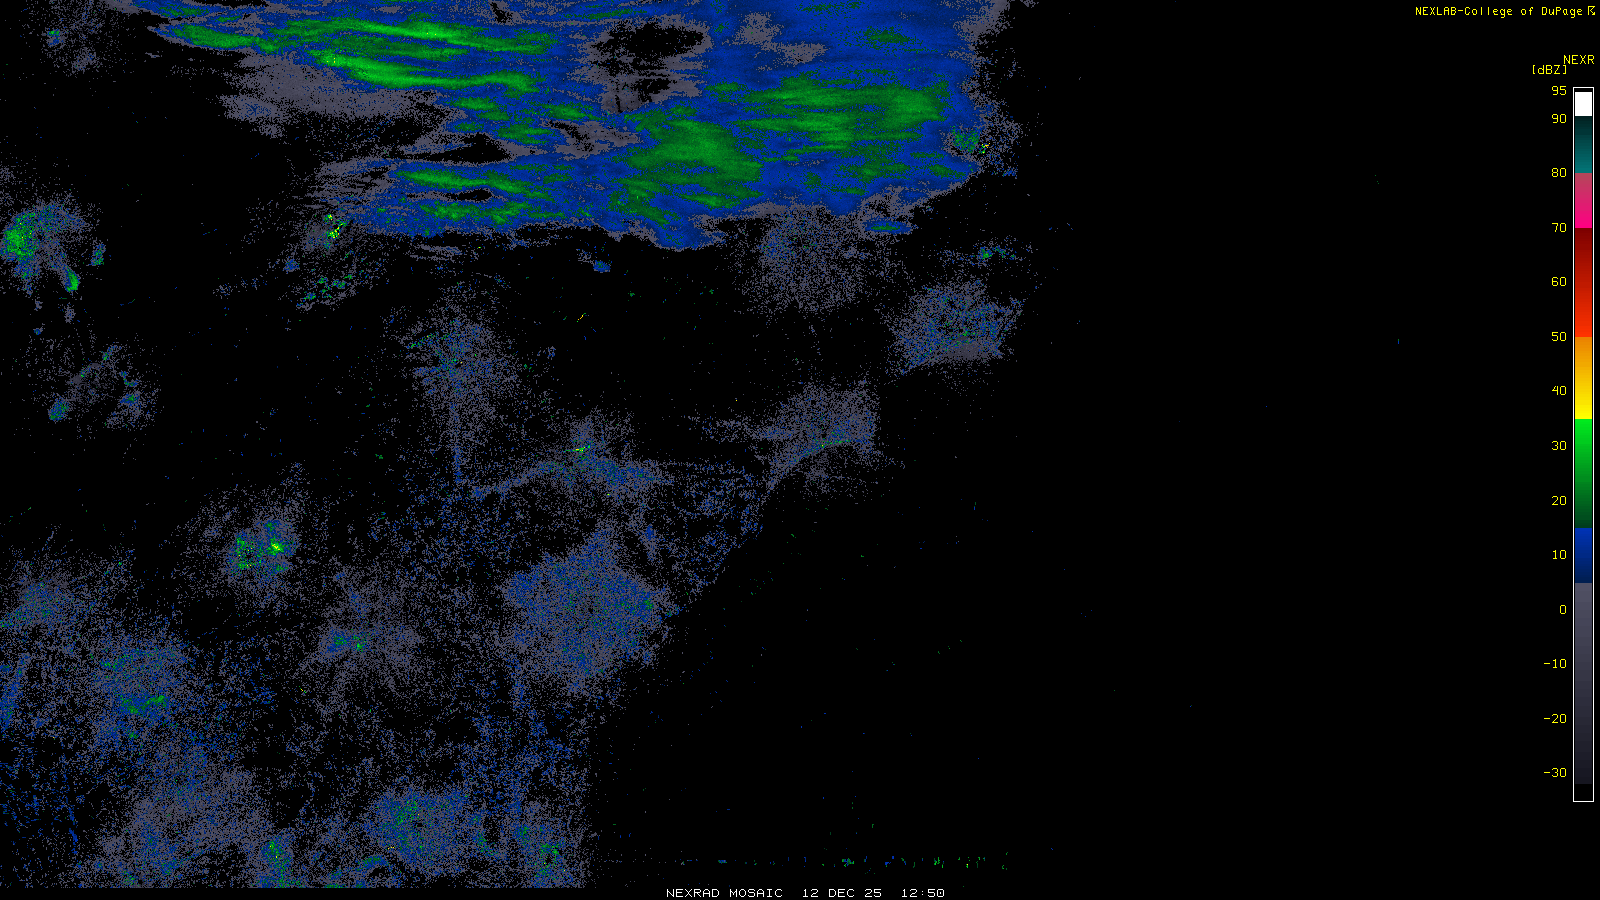The height and width of the screenshot is (900, 1600).
Task: Click the NEXLAB-College of DuPage credit text
Action: pos(1499,12)
